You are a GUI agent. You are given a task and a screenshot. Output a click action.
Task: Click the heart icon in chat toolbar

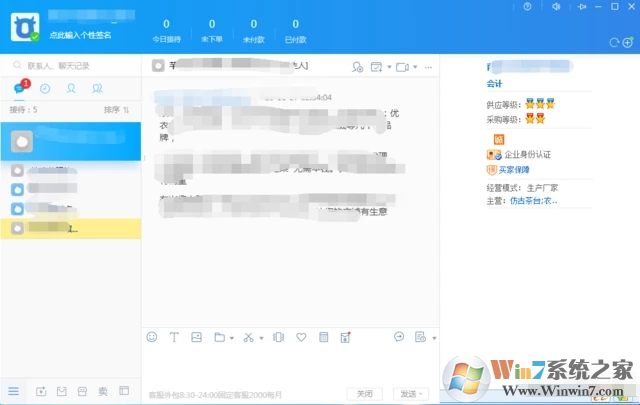point(301,337)
